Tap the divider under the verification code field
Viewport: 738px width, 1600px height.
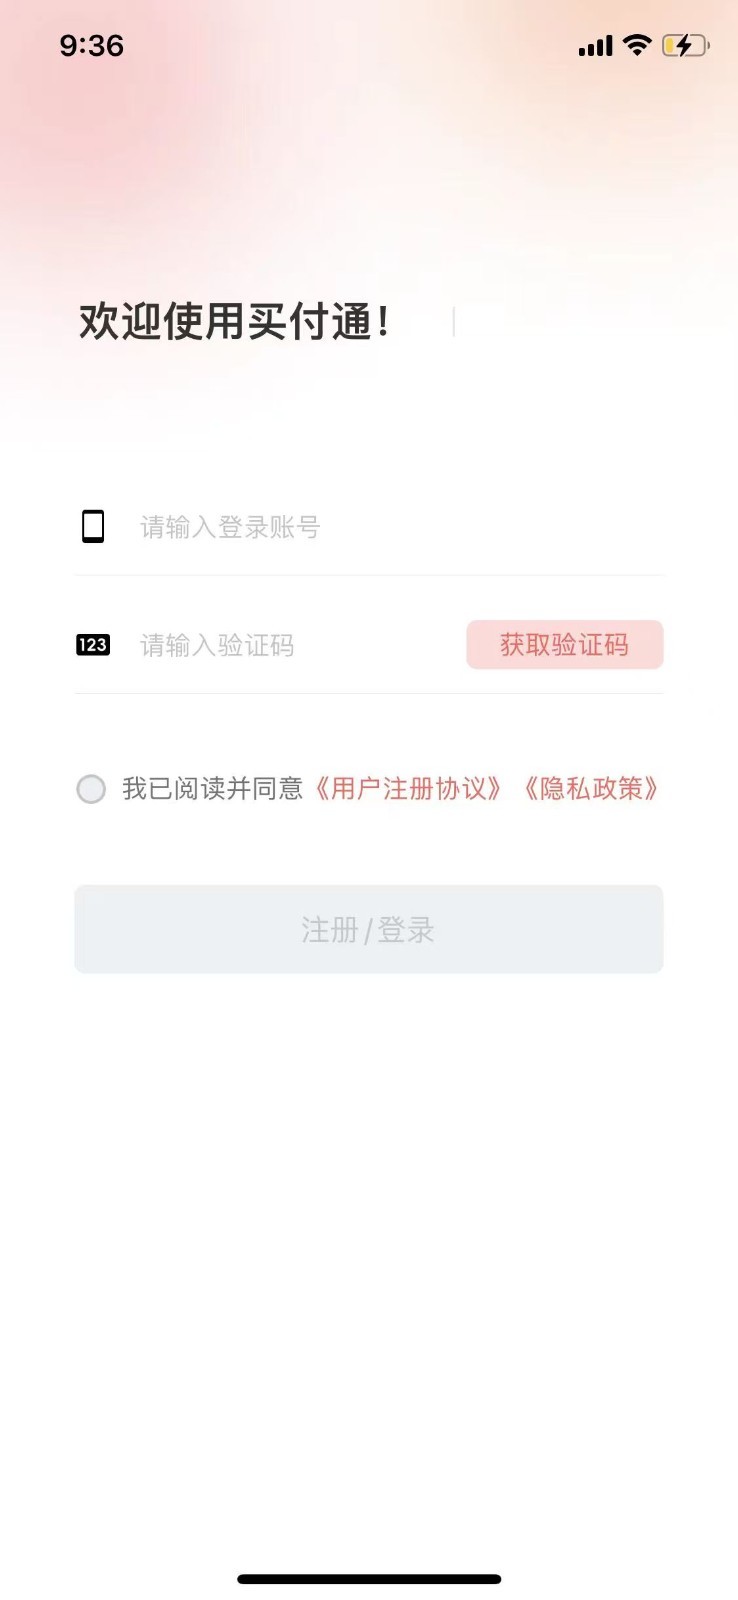point(369,693)
